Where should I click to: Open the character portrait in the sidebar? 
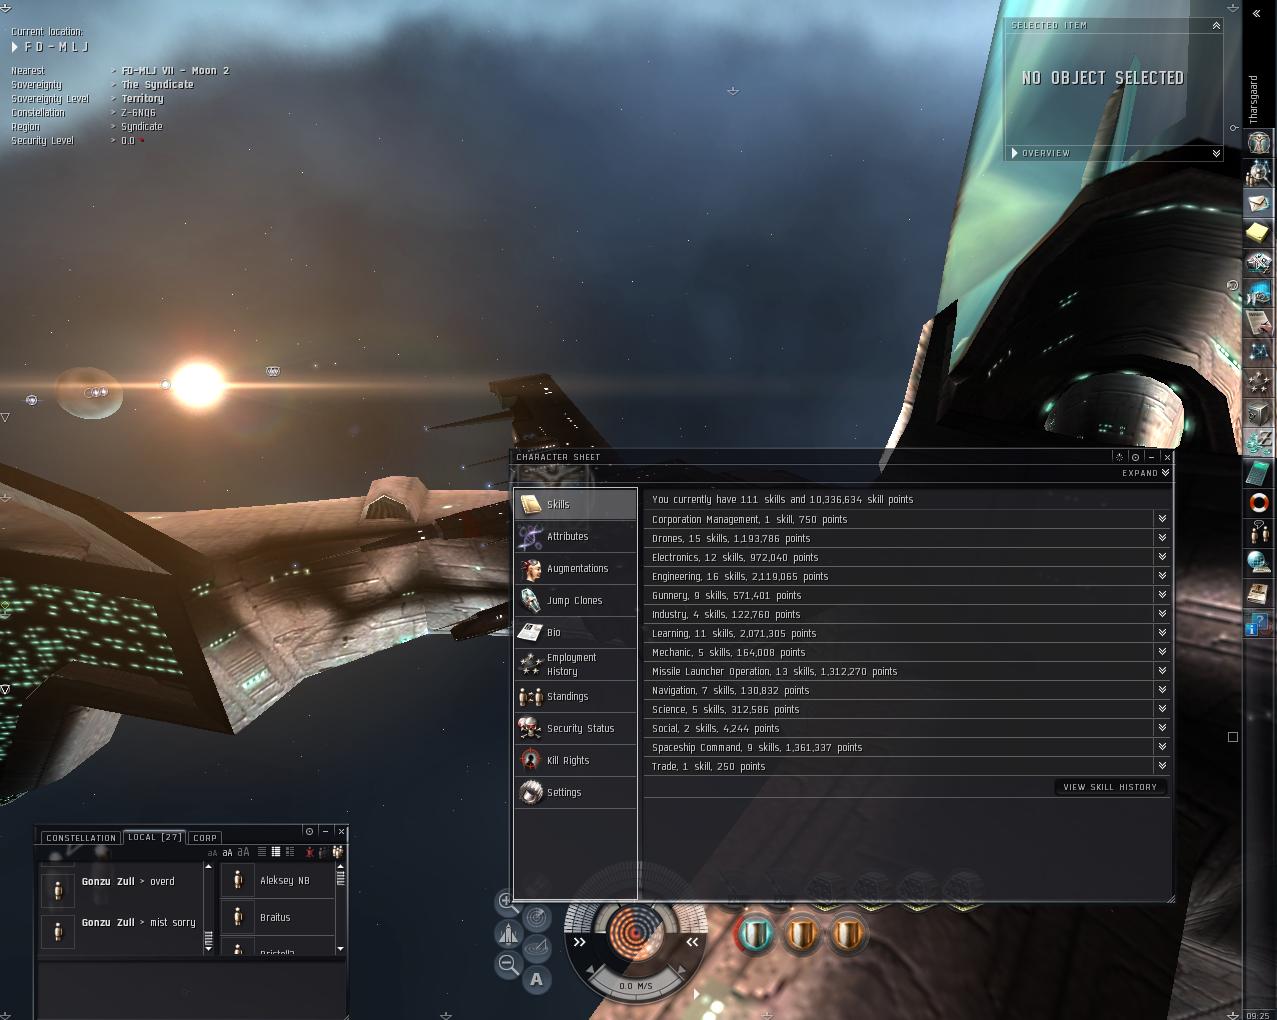click(1259, 143)
